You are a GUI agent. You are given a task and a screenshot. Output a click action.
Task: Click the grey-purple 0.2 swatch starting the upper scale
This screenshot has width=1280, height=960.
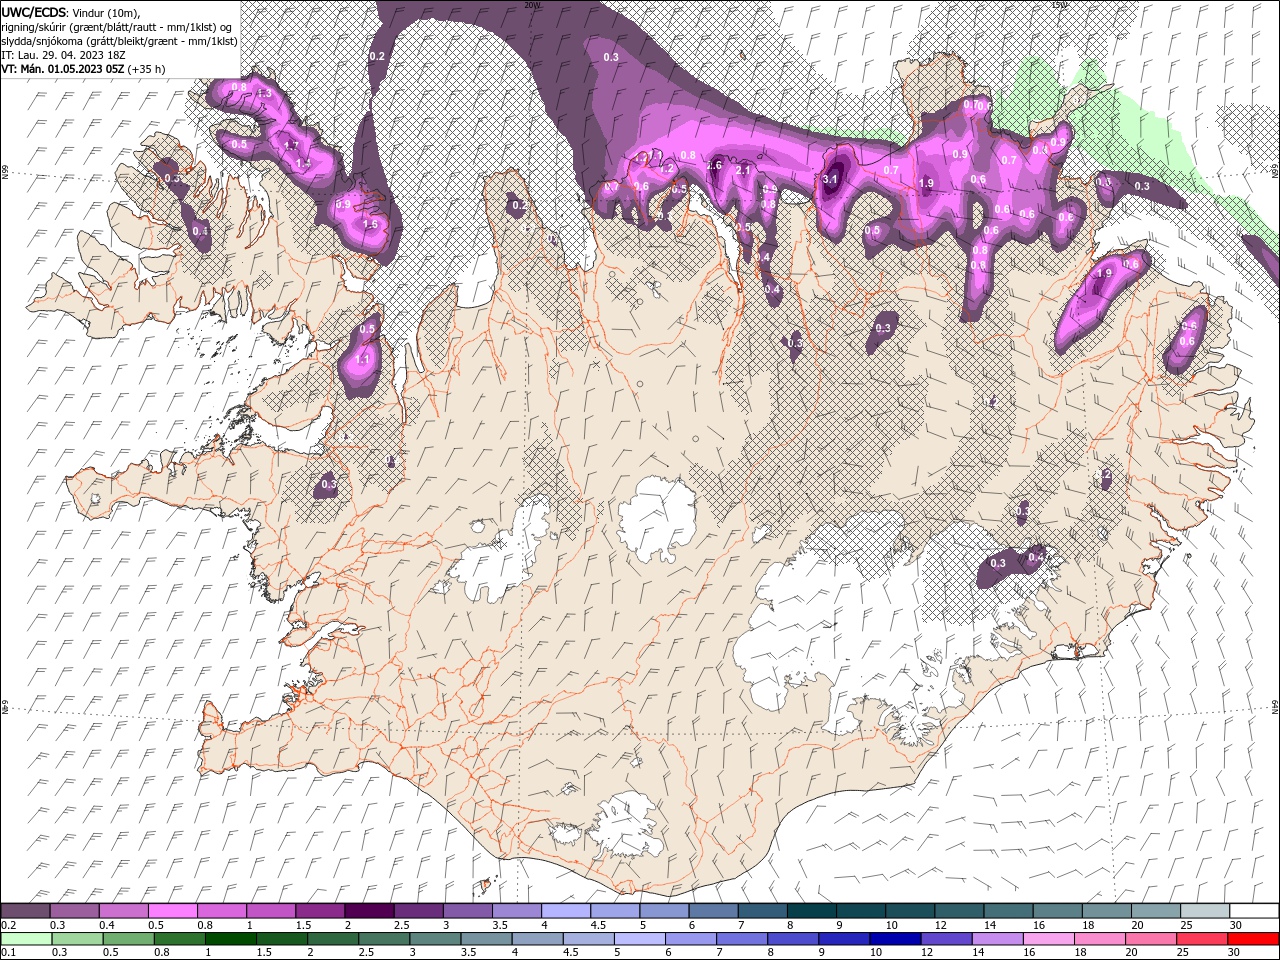pyautogui.click(x=25, y=910)
